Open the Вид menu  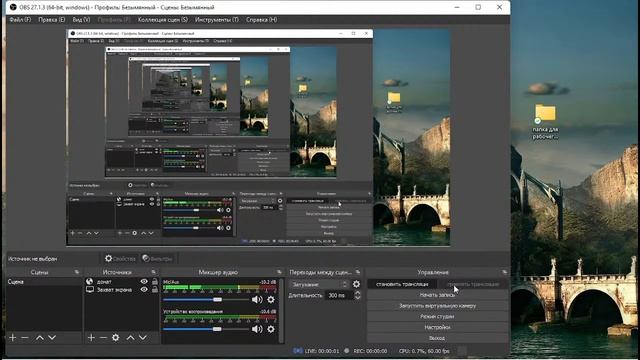(81, 20)
